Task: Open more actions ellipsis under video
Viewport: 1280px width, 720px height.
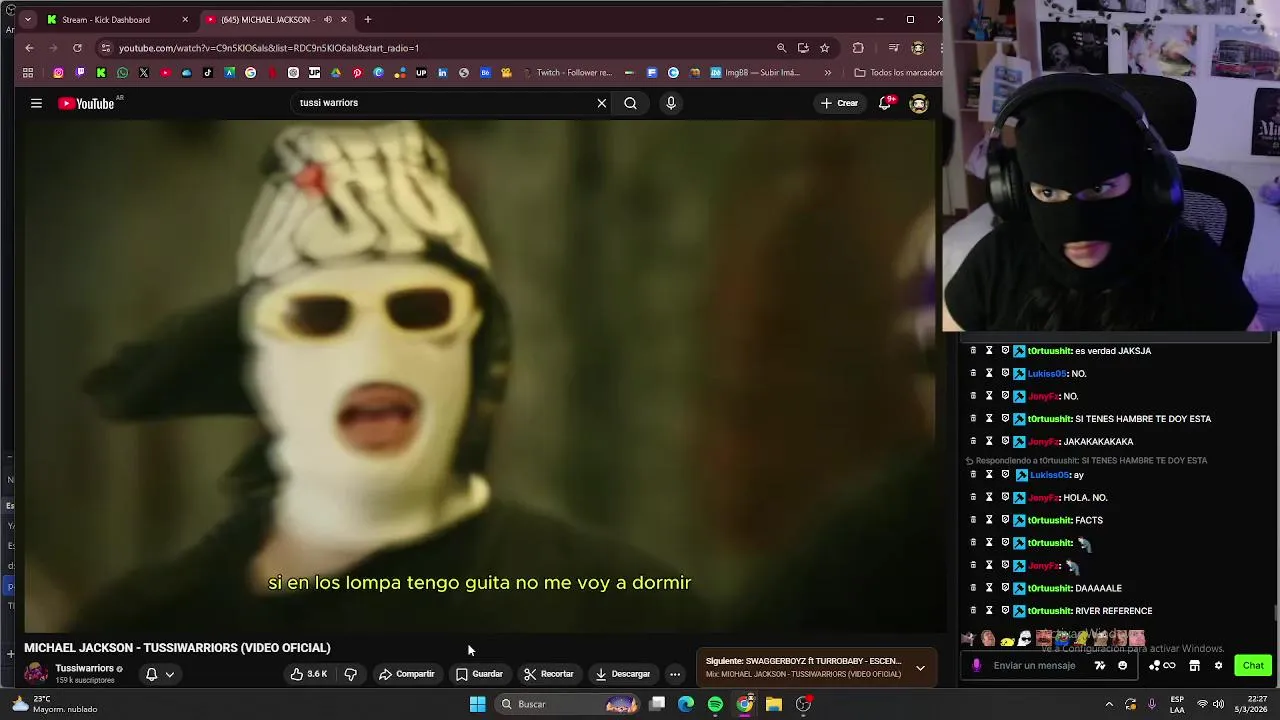Action: tap(675, 674)
